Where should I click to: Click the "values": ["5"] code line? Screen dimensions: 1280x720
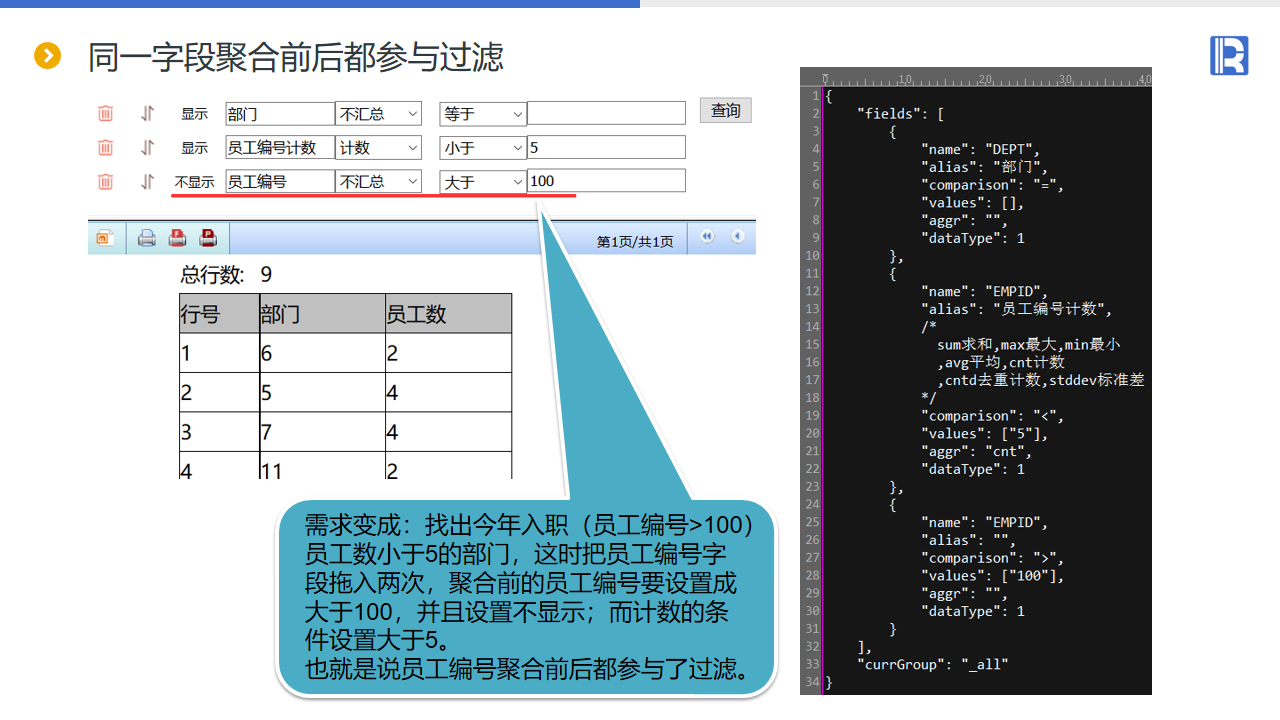(x=986, y=433)
